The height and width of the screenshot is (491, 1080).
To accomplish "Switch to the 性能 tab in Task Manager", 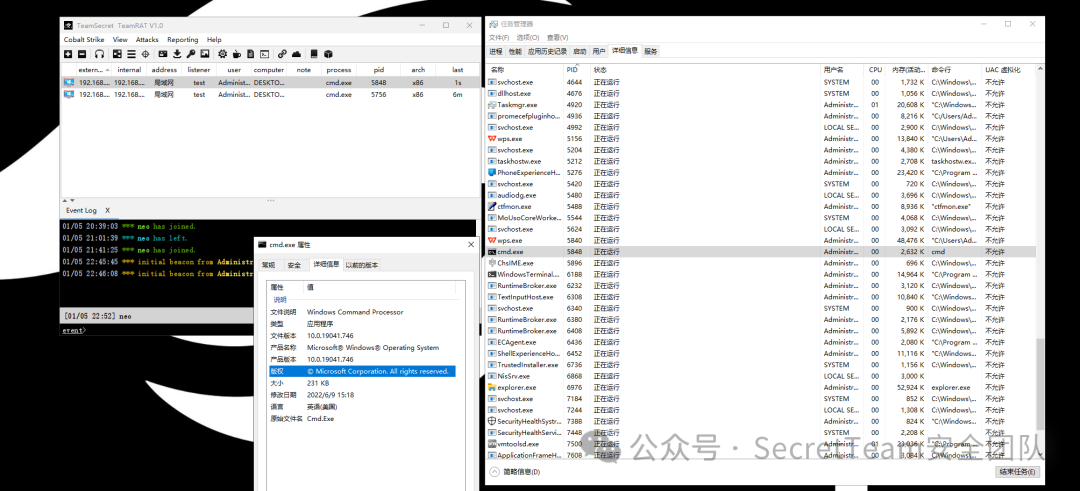I will click(x=515, y=51).
